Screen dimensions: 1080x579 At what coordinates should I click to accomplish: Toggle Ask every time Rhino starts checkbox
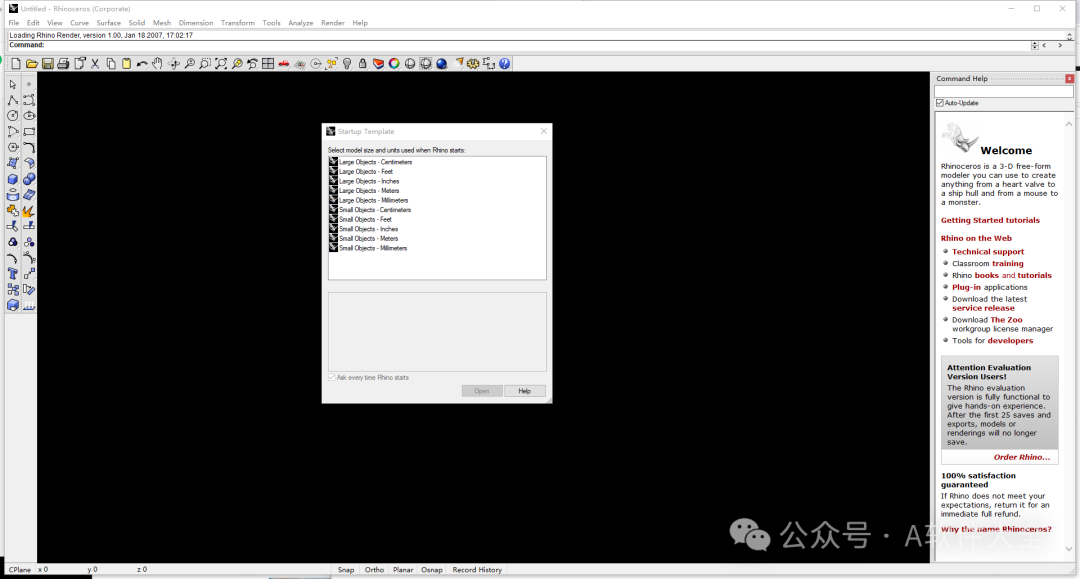coord(332,377)
